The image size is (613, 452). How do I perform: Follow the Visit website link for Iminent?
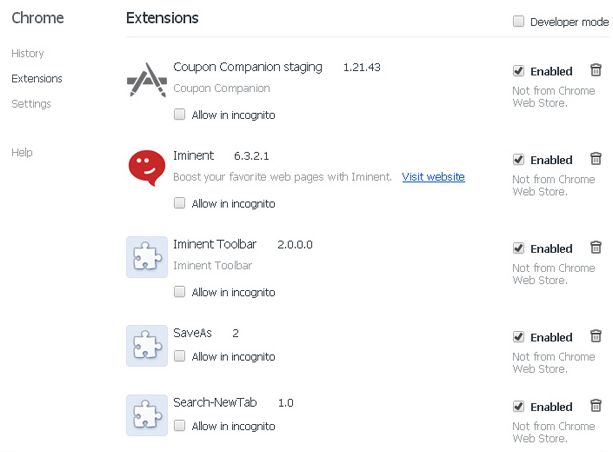point(433,177)
